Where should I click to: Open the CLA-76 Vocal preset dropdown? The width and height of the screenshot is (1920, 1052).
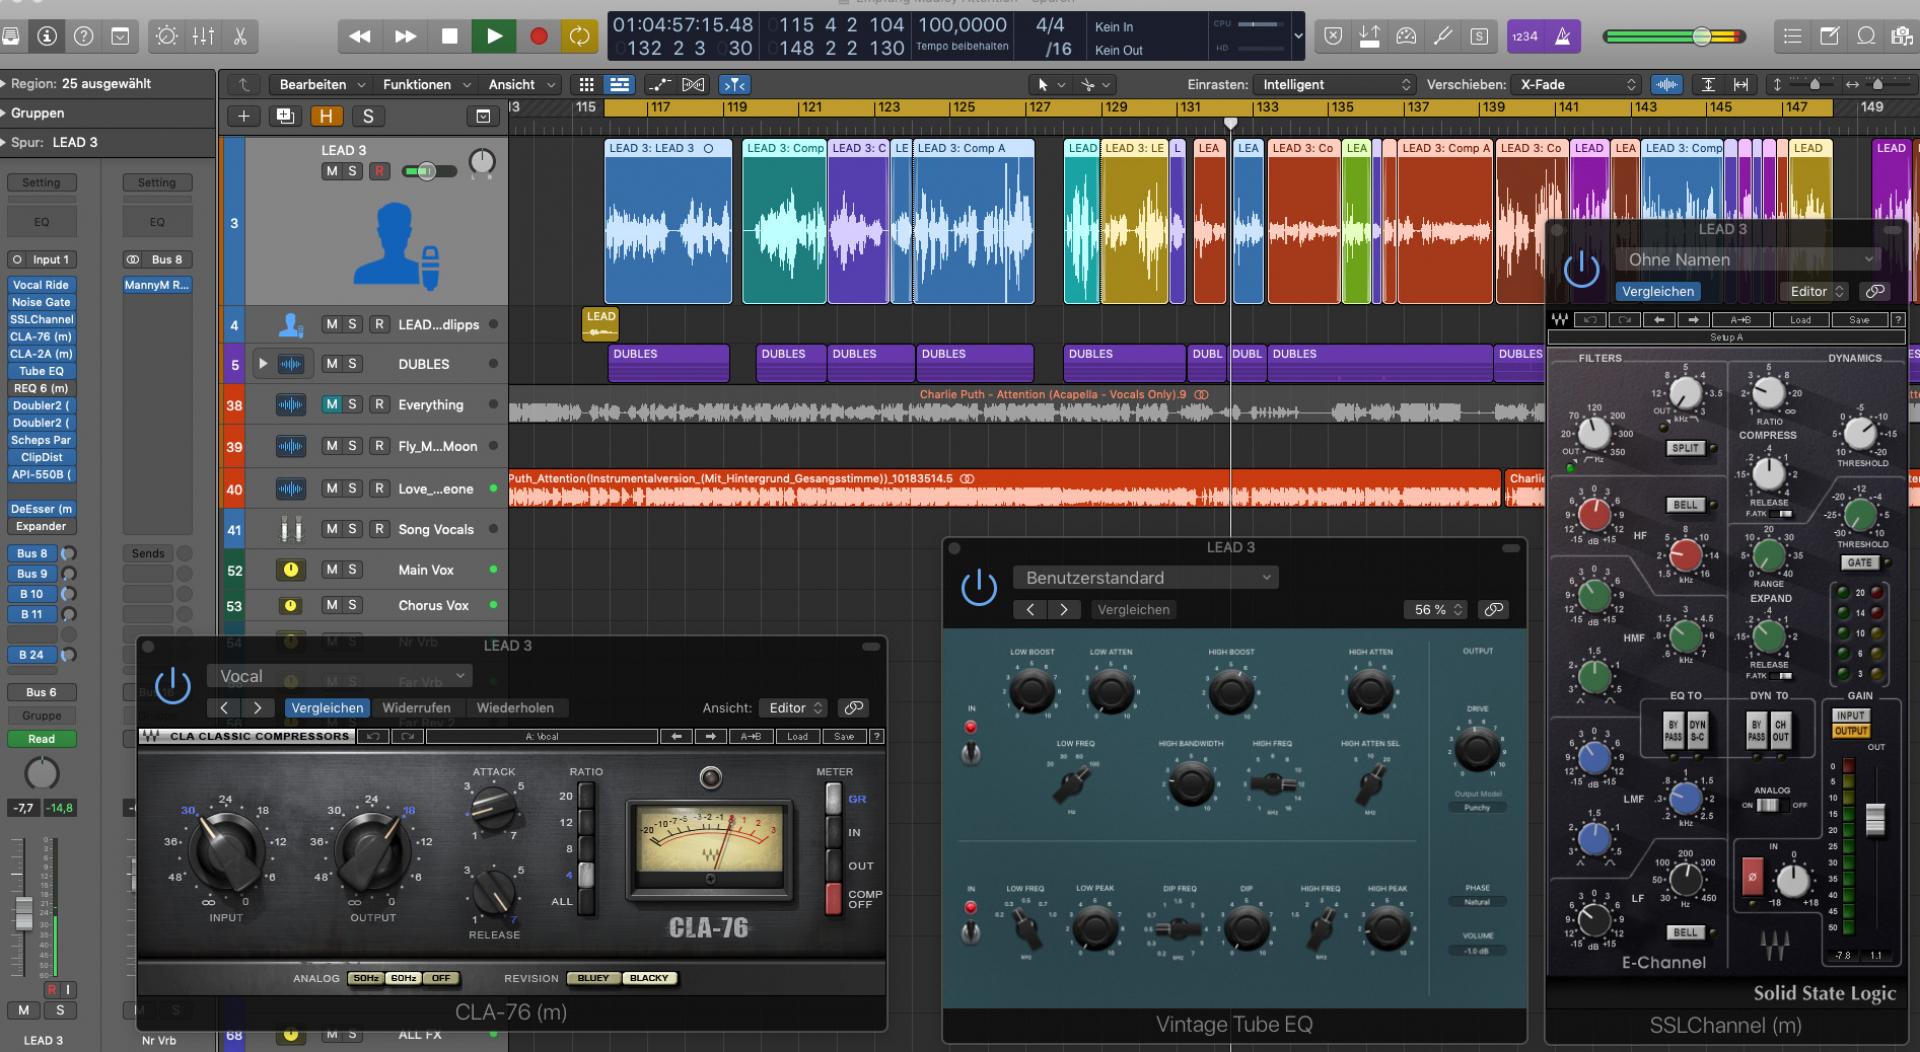[x=339, y=676]
